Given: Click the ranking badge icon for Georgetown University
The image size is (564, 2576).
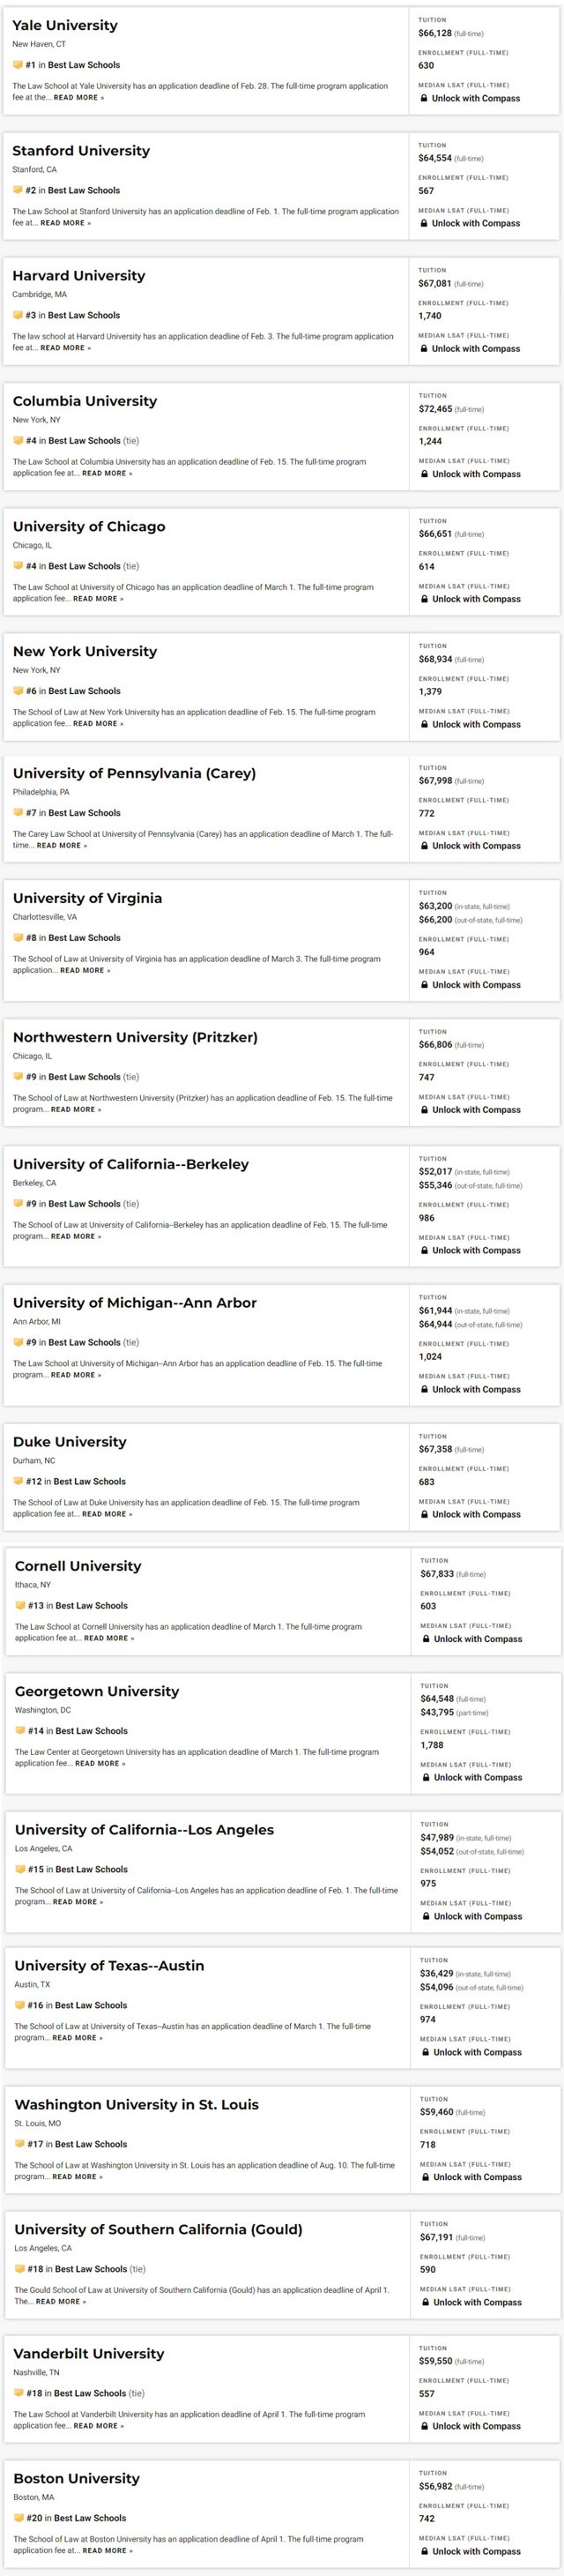Looking at the screenshot, I should [20, 1731].
